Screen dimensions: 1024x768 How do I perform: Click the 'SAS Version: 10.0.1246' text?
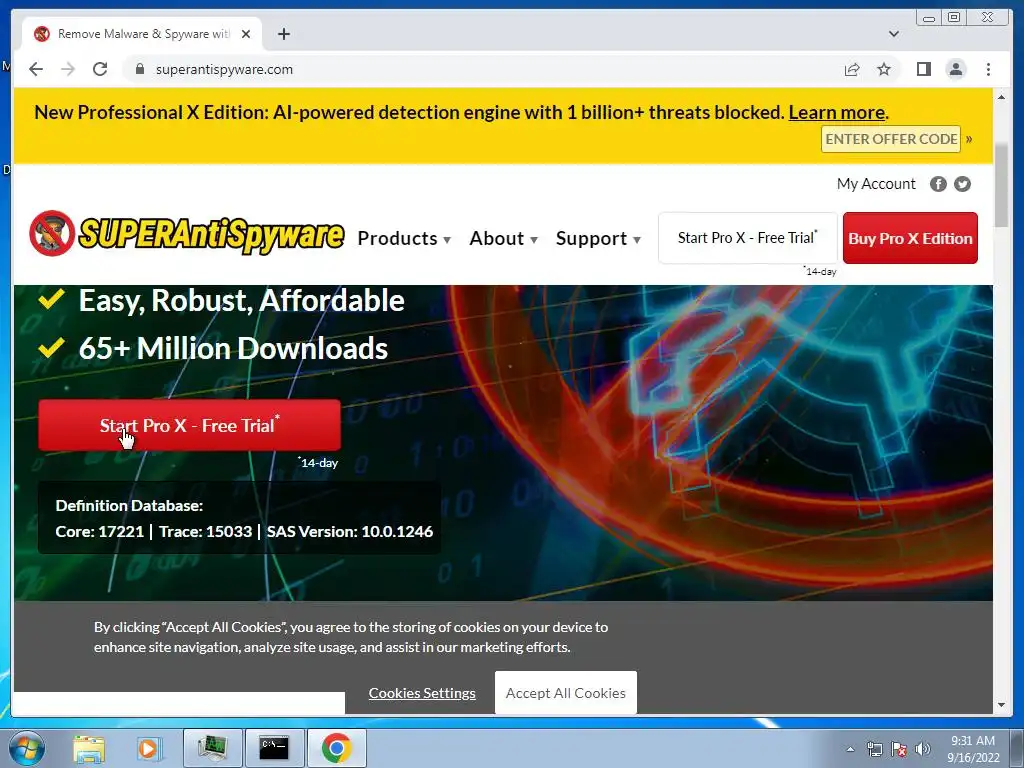point(349,532)
